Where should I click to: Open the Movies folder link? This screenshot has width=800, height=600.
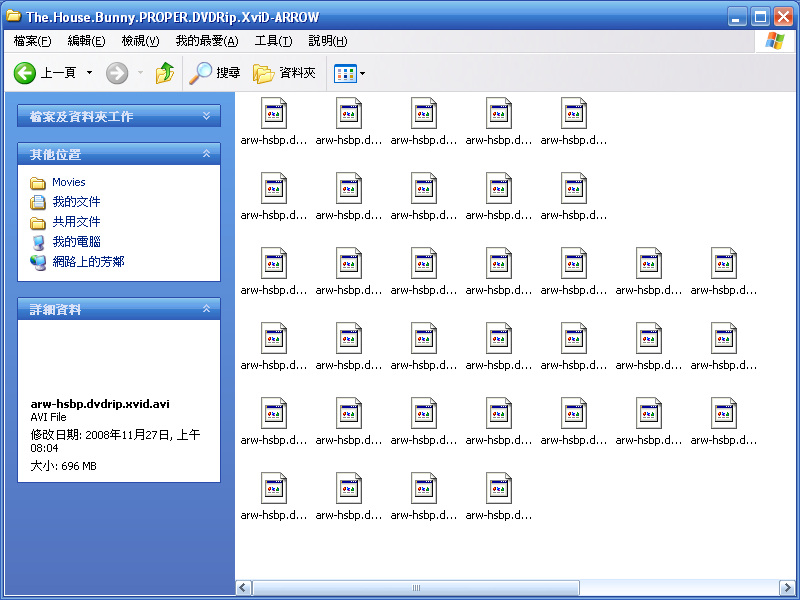(68, 182)
